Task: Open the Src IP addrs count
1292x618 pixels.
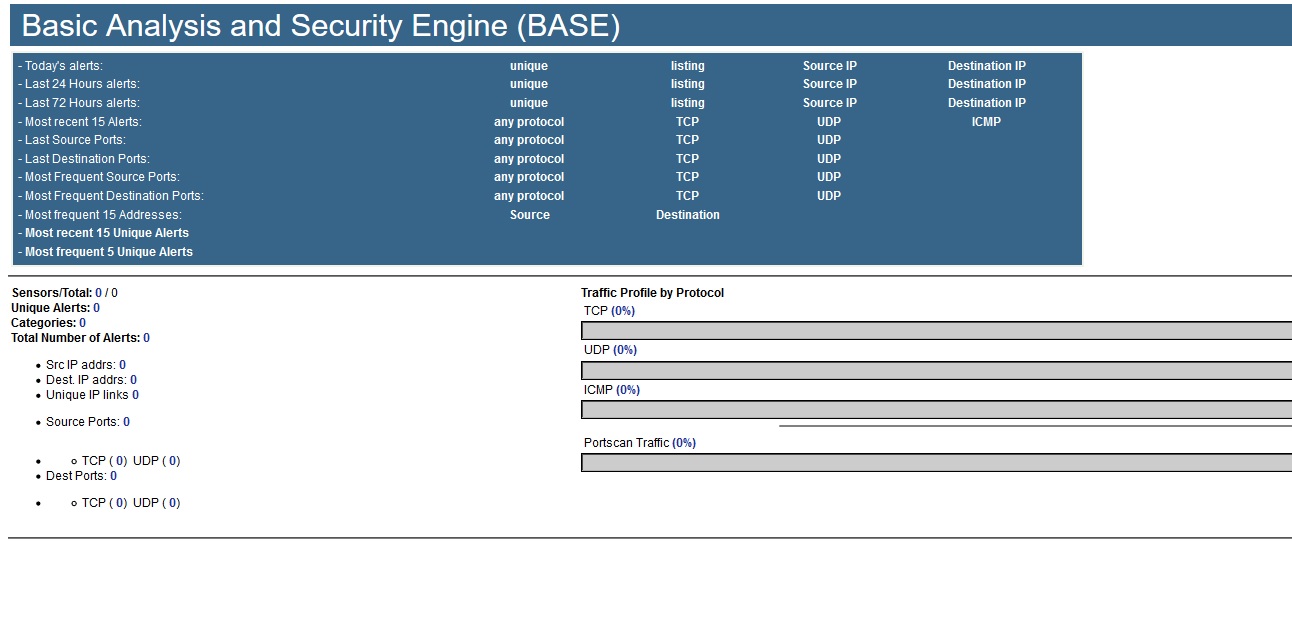Action: coord(122,365)
